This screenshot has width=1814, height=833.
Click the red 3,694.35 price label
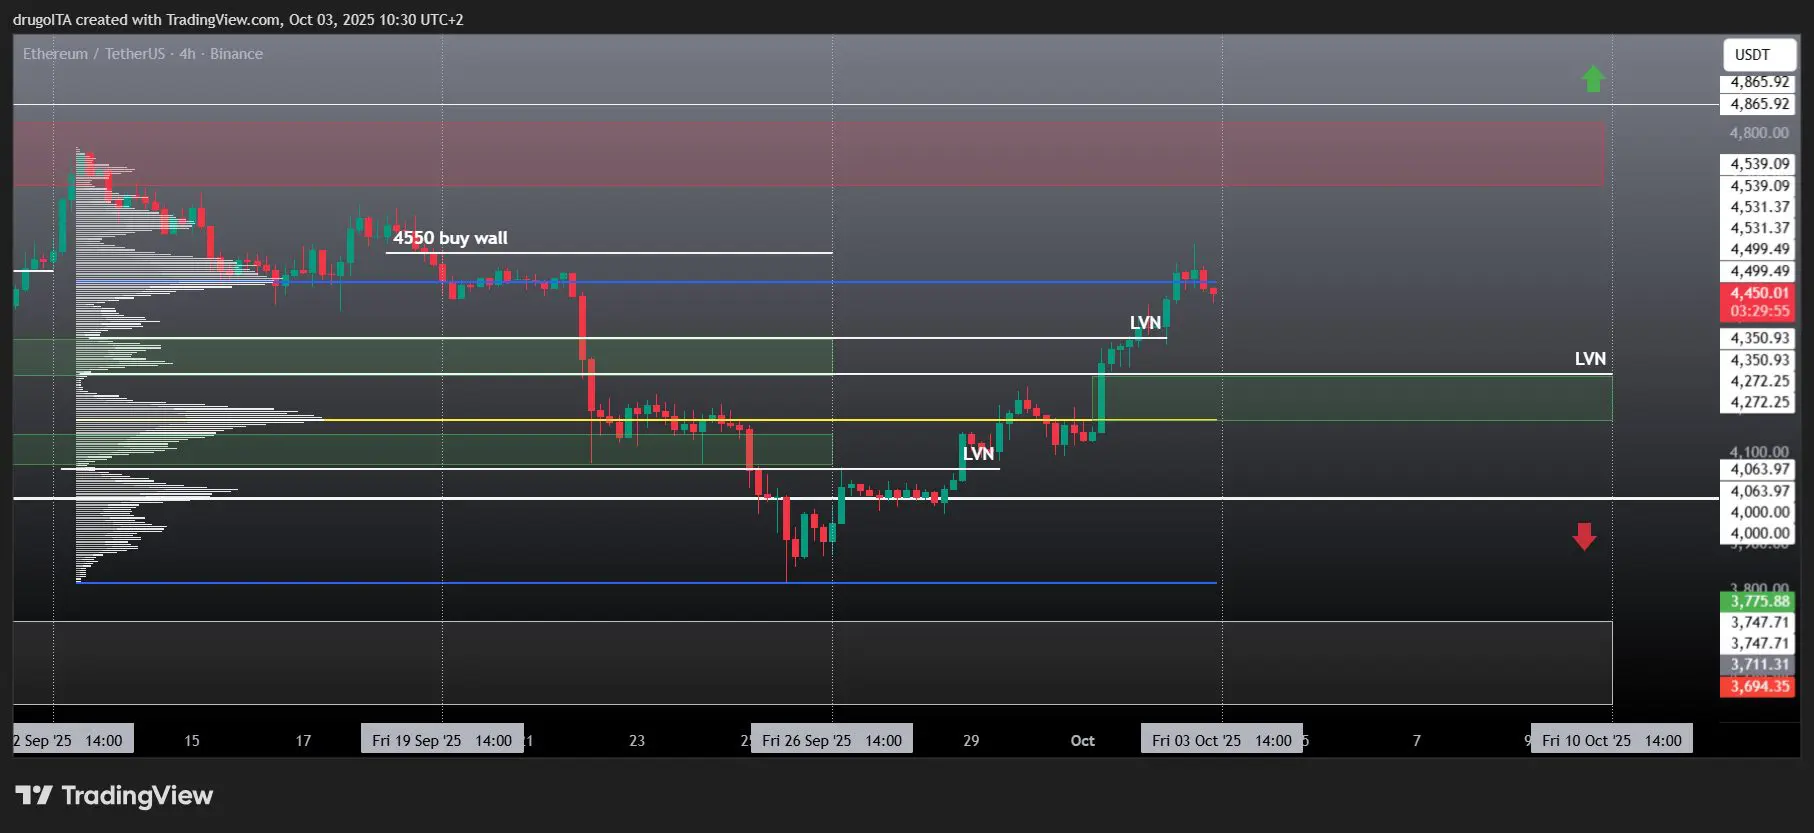tap(1759, 686)
